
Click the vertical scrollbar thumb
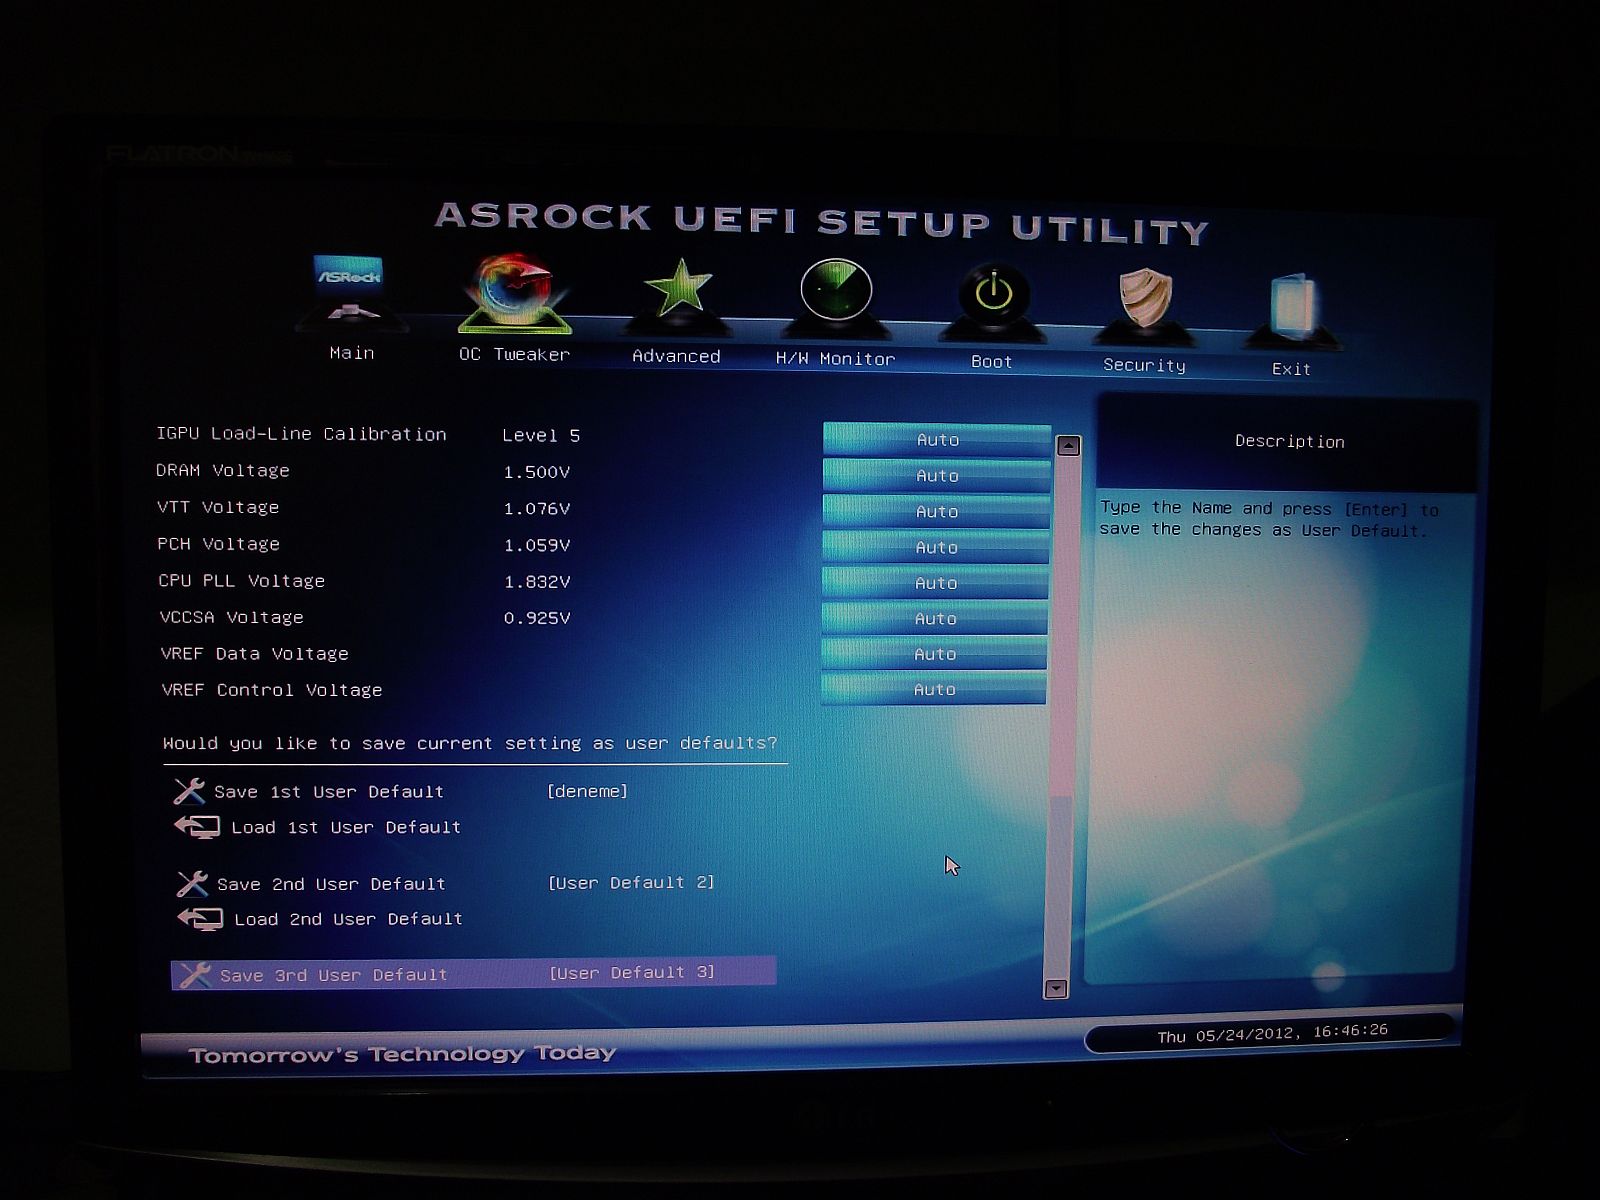click(1065, 628)
